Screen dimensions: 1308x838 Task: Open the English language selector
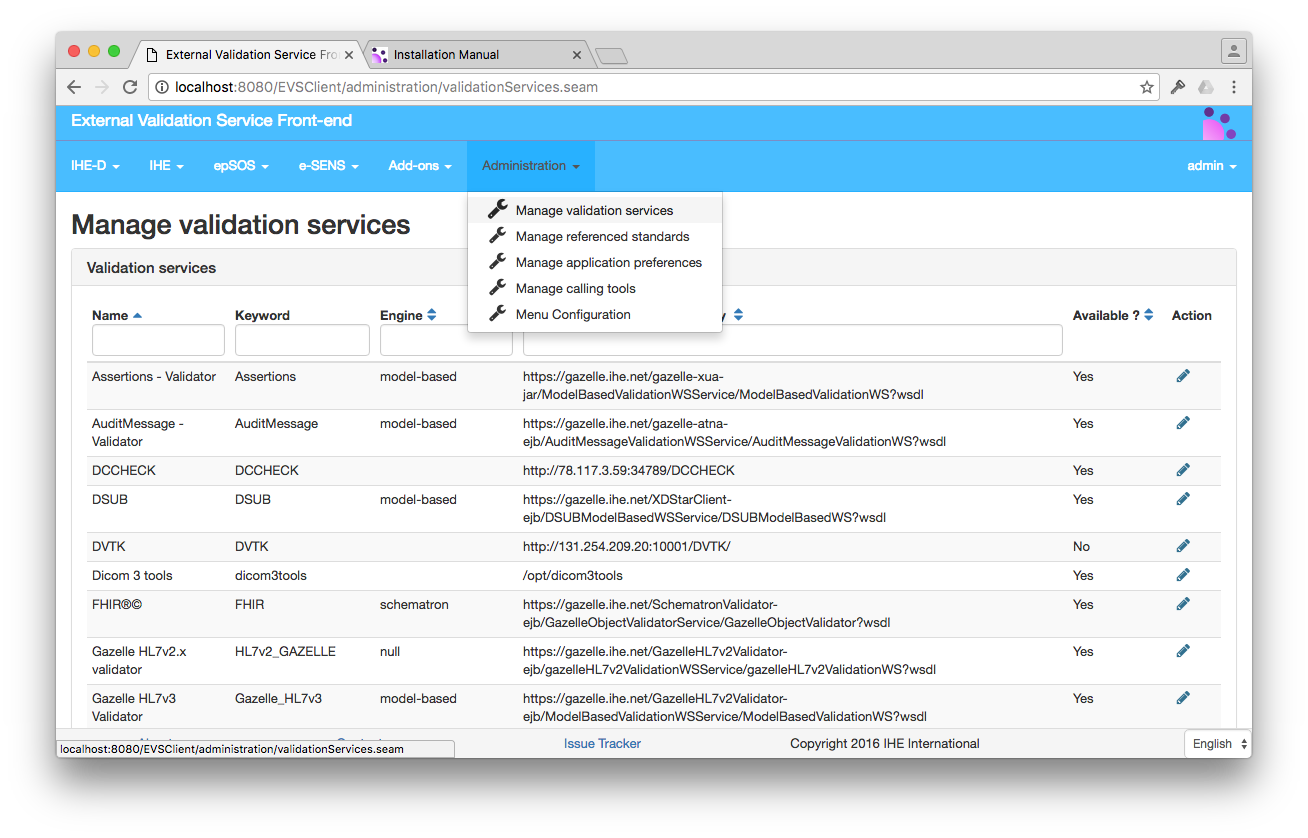tap(1216, 743)
